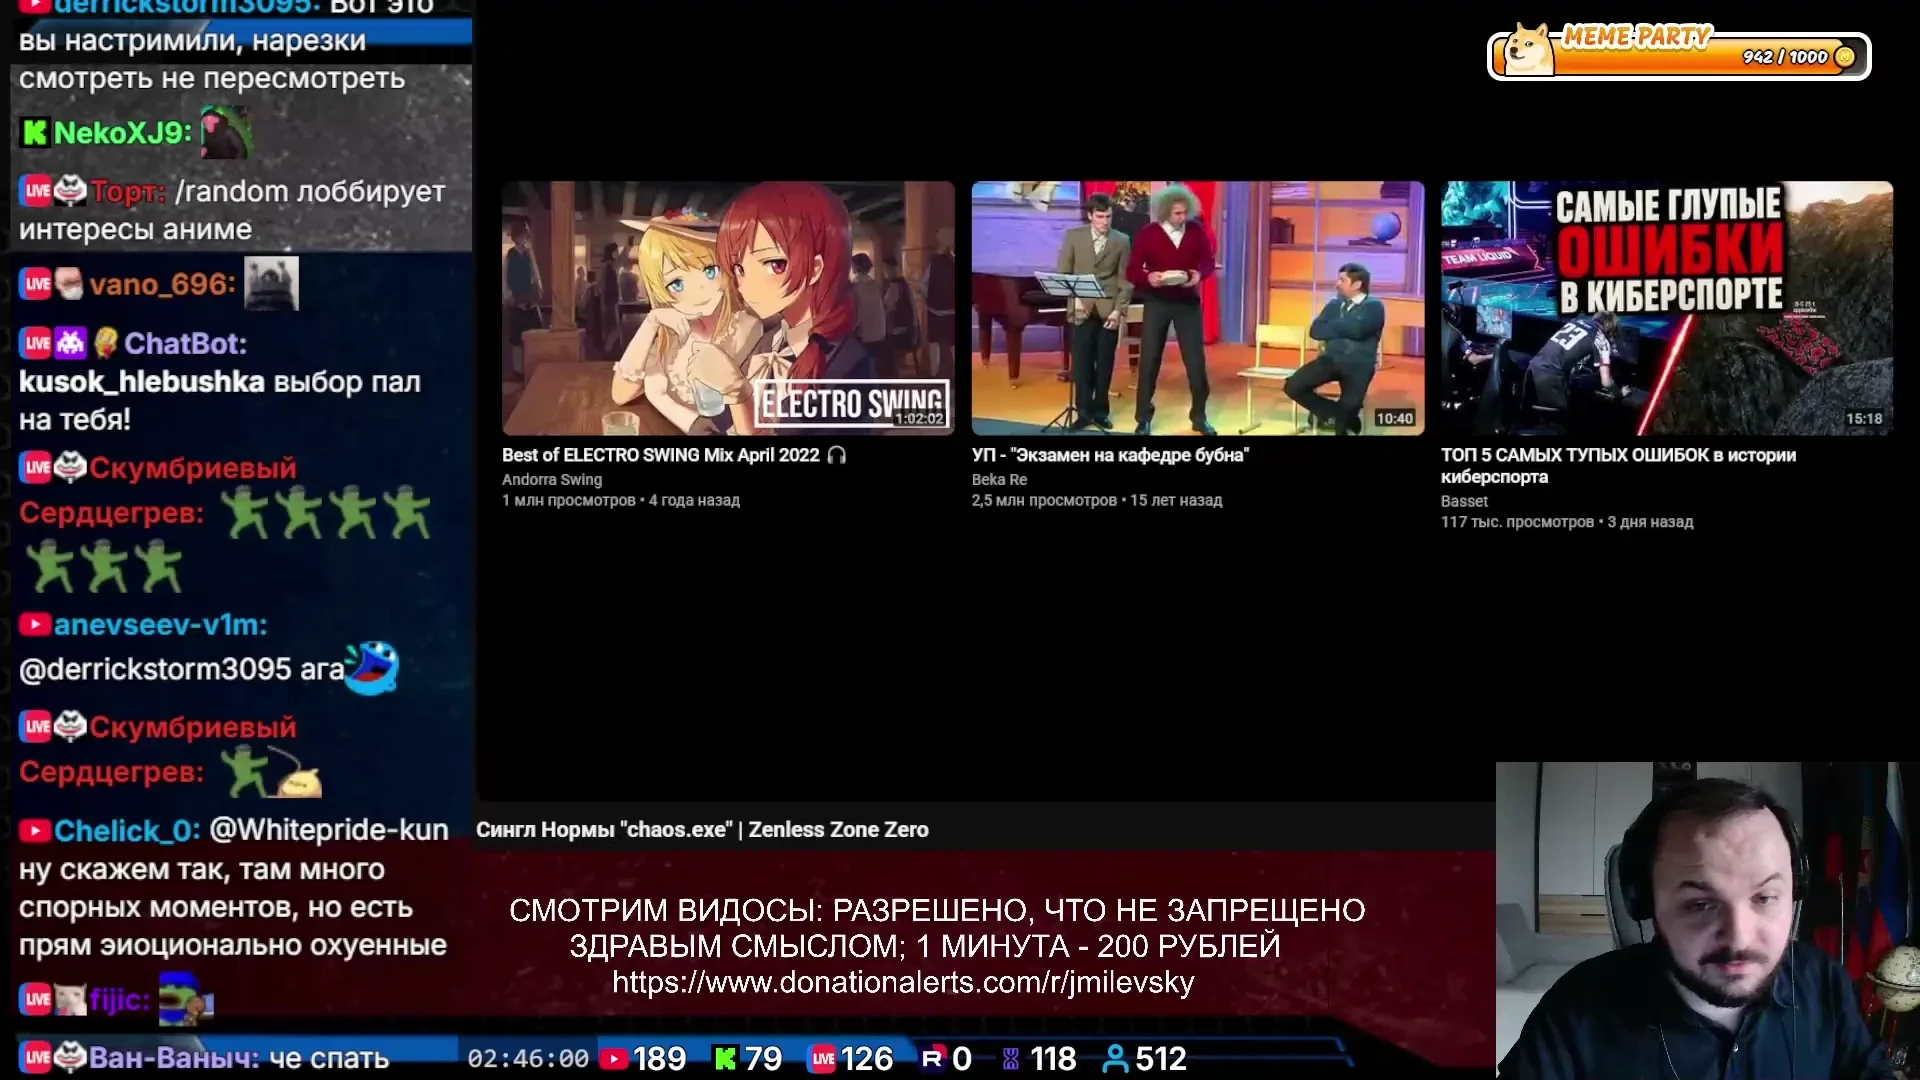Image resolution: width=1920 pixels, height=1080 pixels.
Task: Visit the Beka Re channel
Action: 999,480
